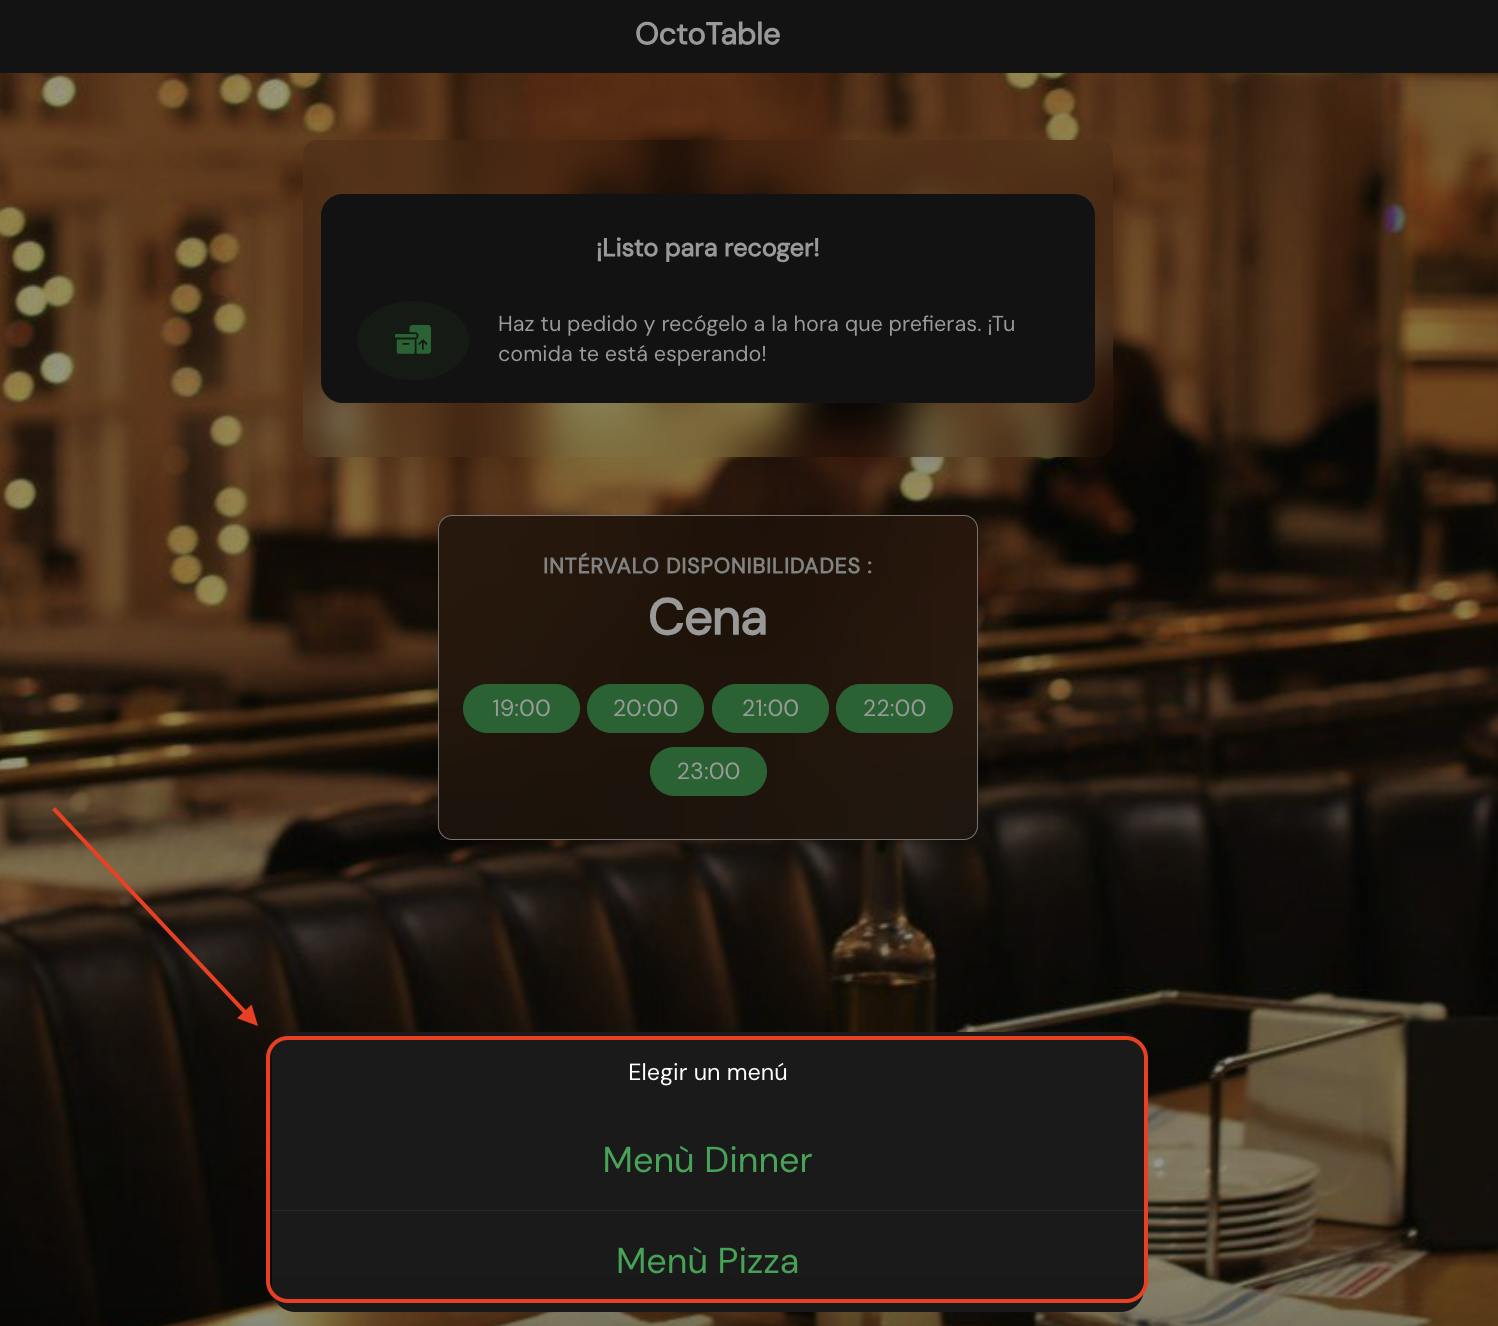Click the 'Elegir un menú' heading
Viewport: 1498px width, 1326px height.
(708, 1072)
